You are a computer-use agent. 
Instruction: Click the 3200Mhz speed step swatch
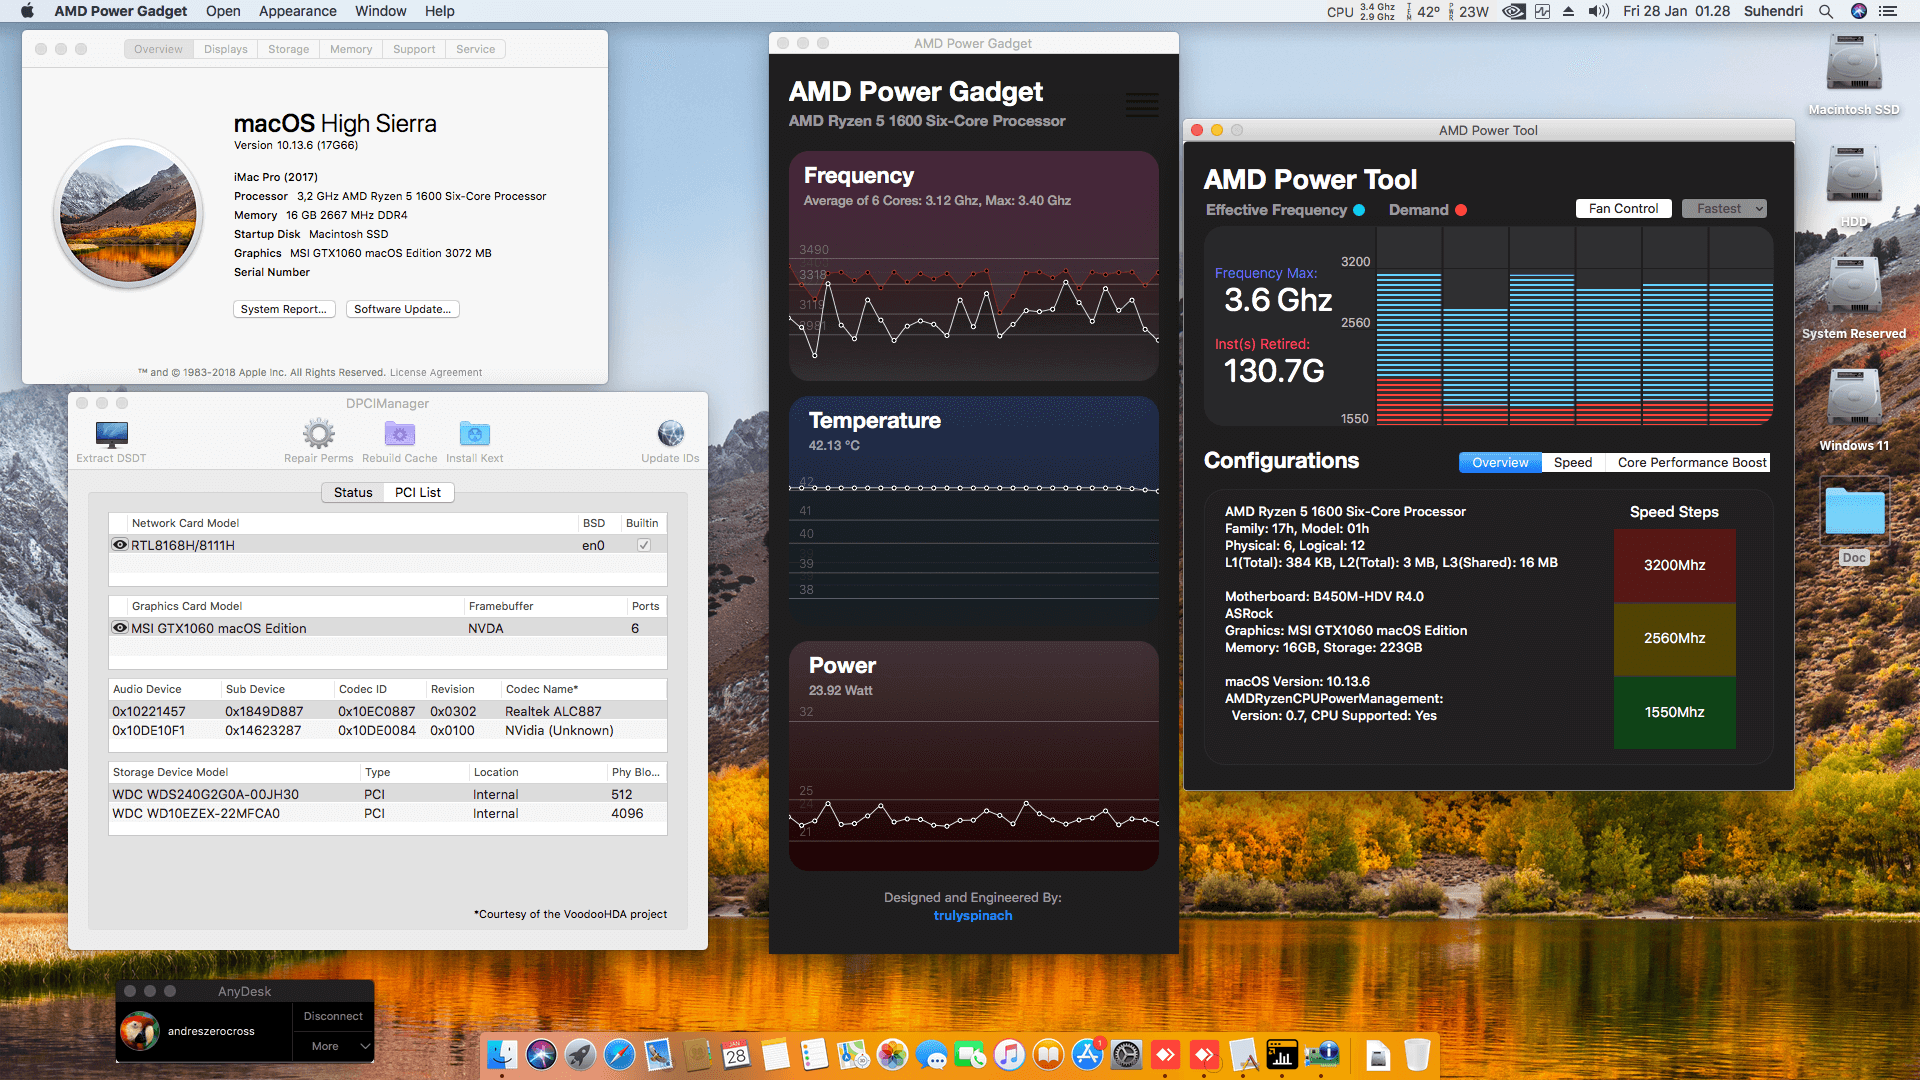pos(1674,565)
